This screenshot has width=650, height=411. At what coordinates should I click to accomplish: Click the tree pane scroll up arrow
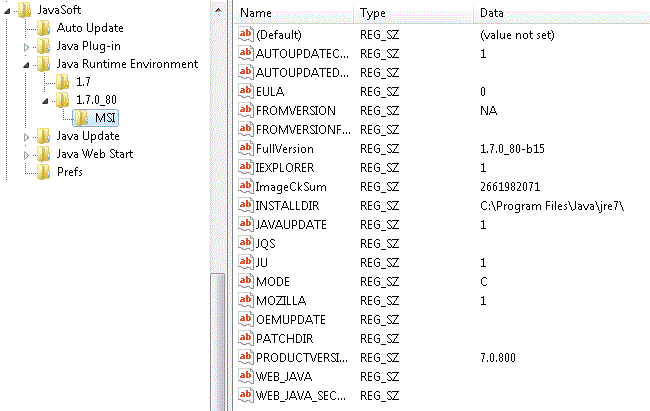[x=218, y=10]
